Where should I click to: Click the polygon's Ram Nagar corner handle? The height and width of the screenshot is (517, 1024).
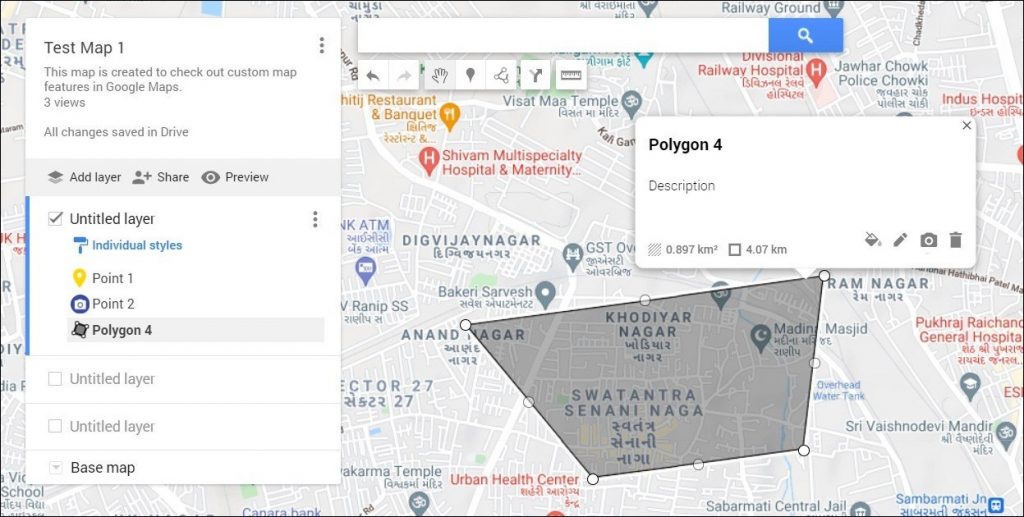click(x=824, y=276)
